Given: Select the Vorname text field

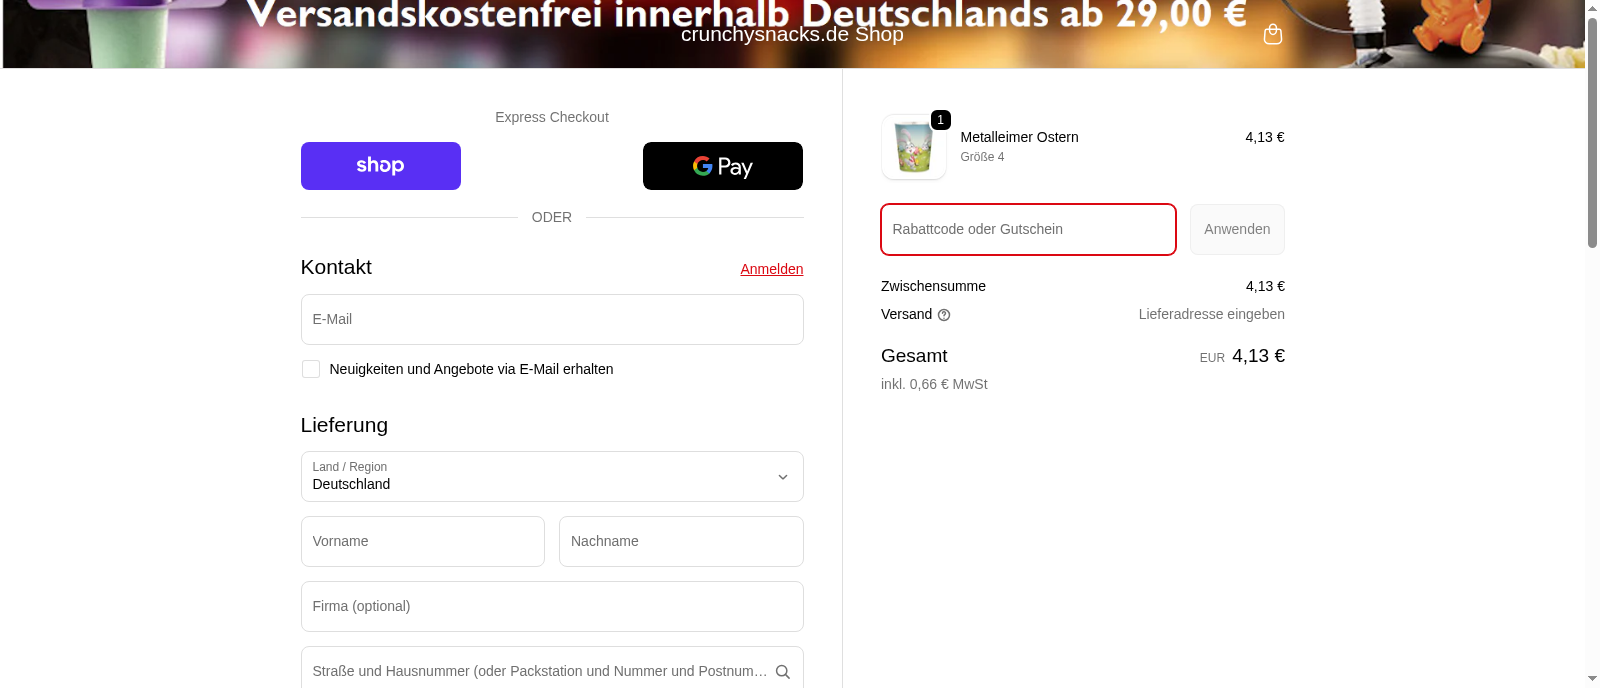Looking at the screenshot, I should coord(422,541).
